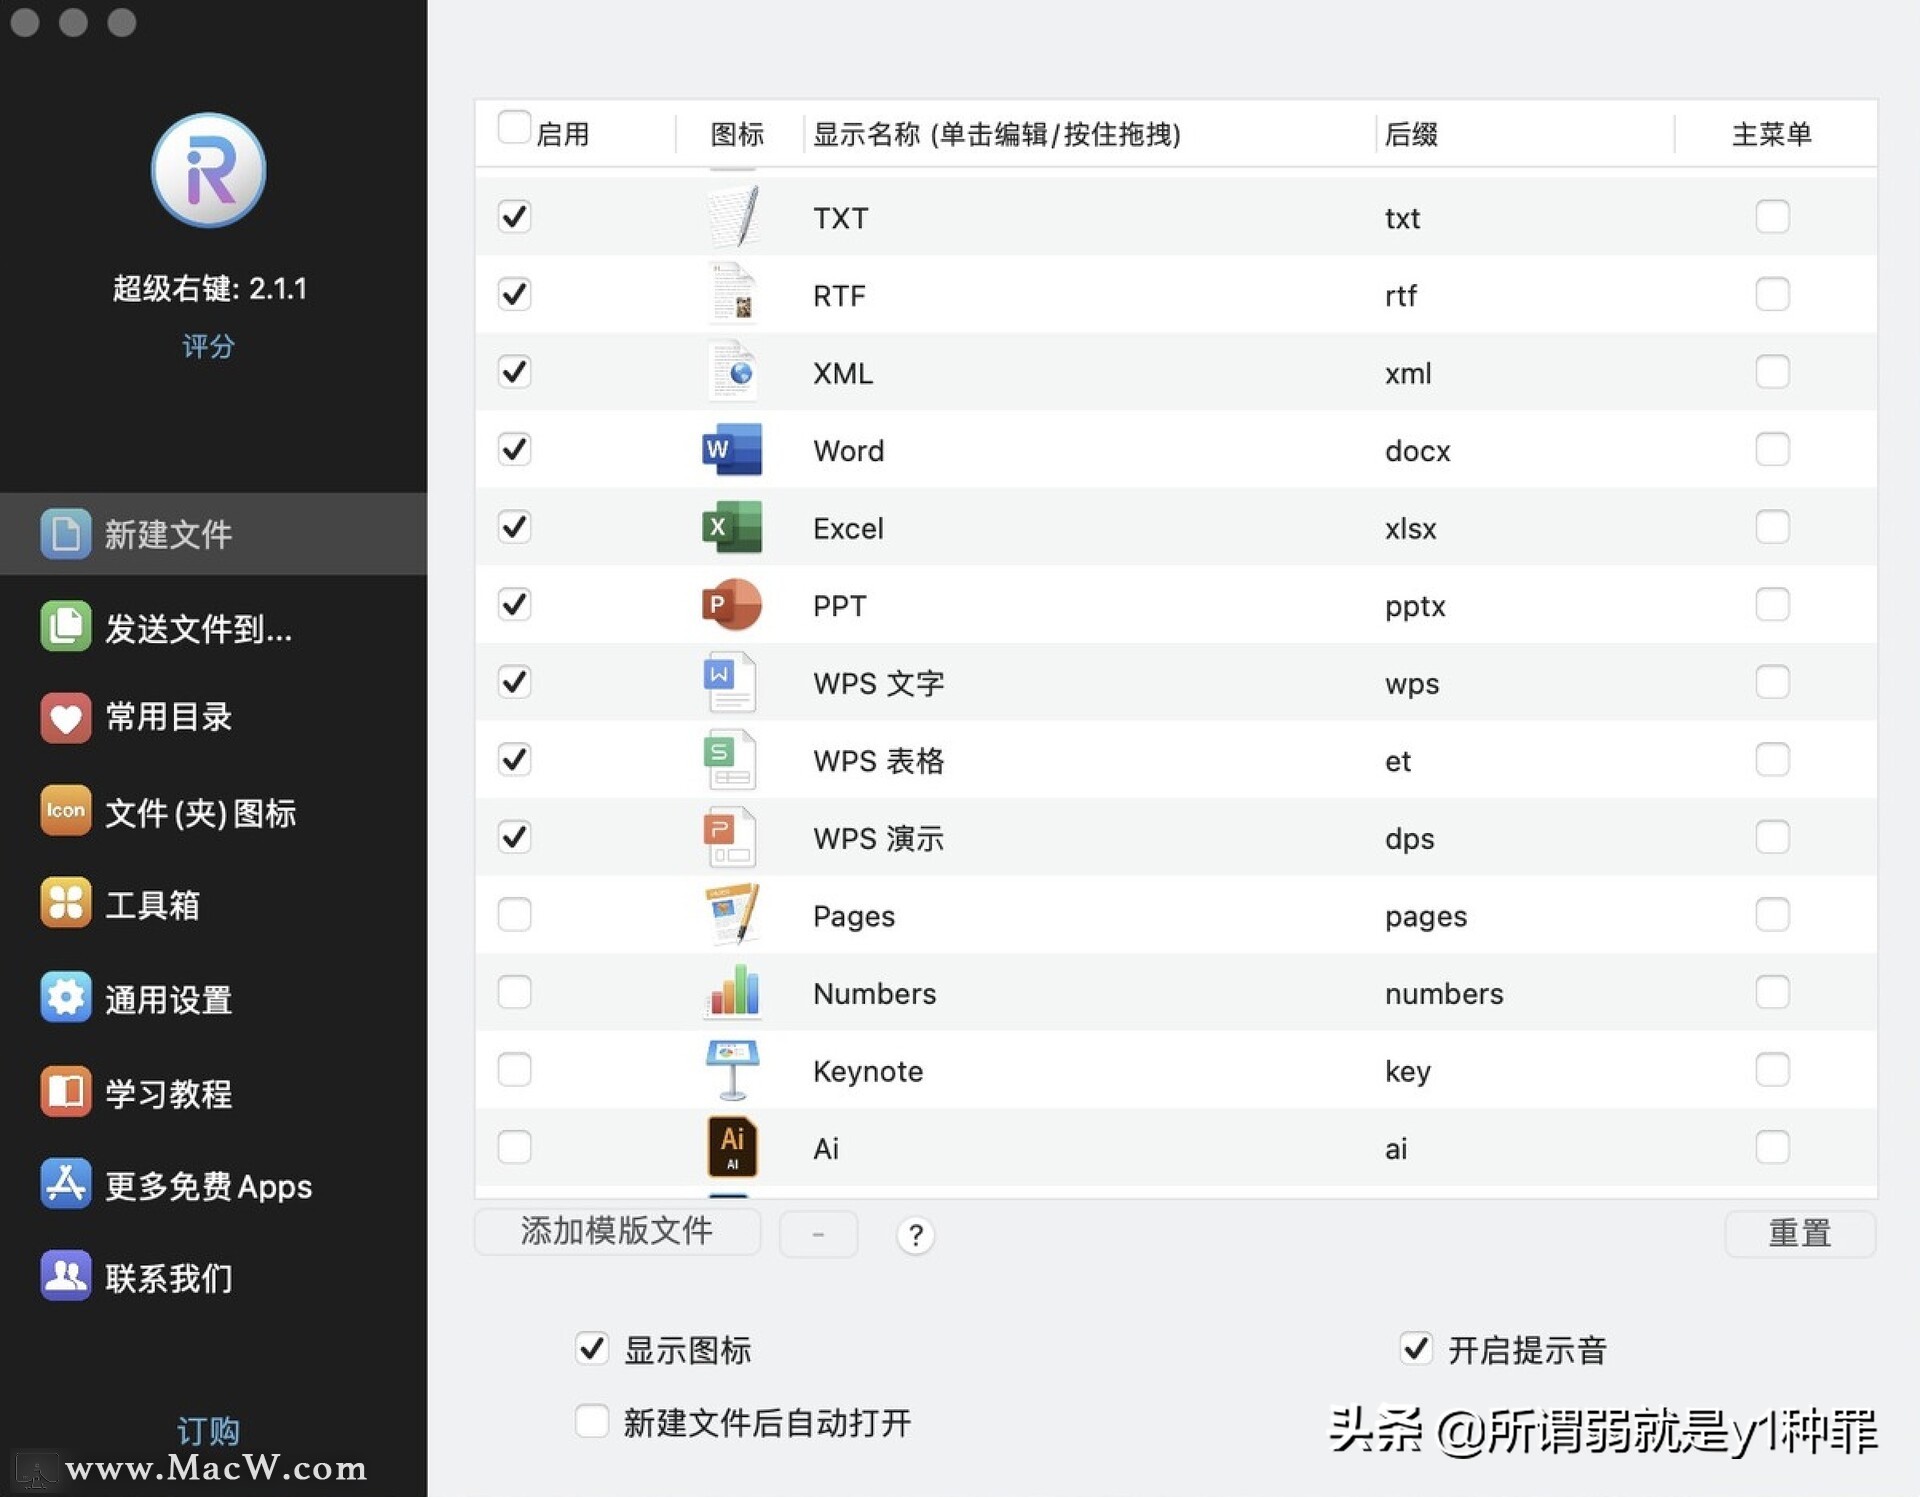1920x1497 pixels.
Task: Click the 主菜单 column header
Action: tap(1771, 134)
